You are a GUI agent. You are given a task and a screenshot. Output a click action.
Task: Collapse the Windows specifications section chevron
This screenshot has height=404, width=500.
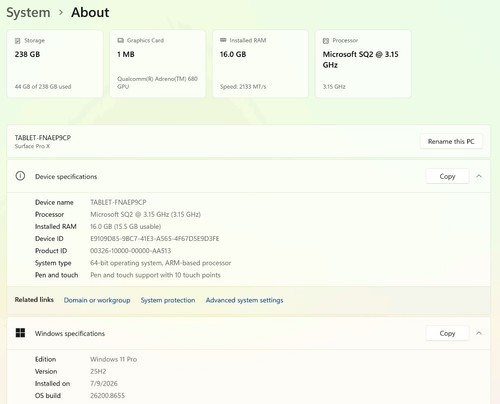tap(479, 333)
